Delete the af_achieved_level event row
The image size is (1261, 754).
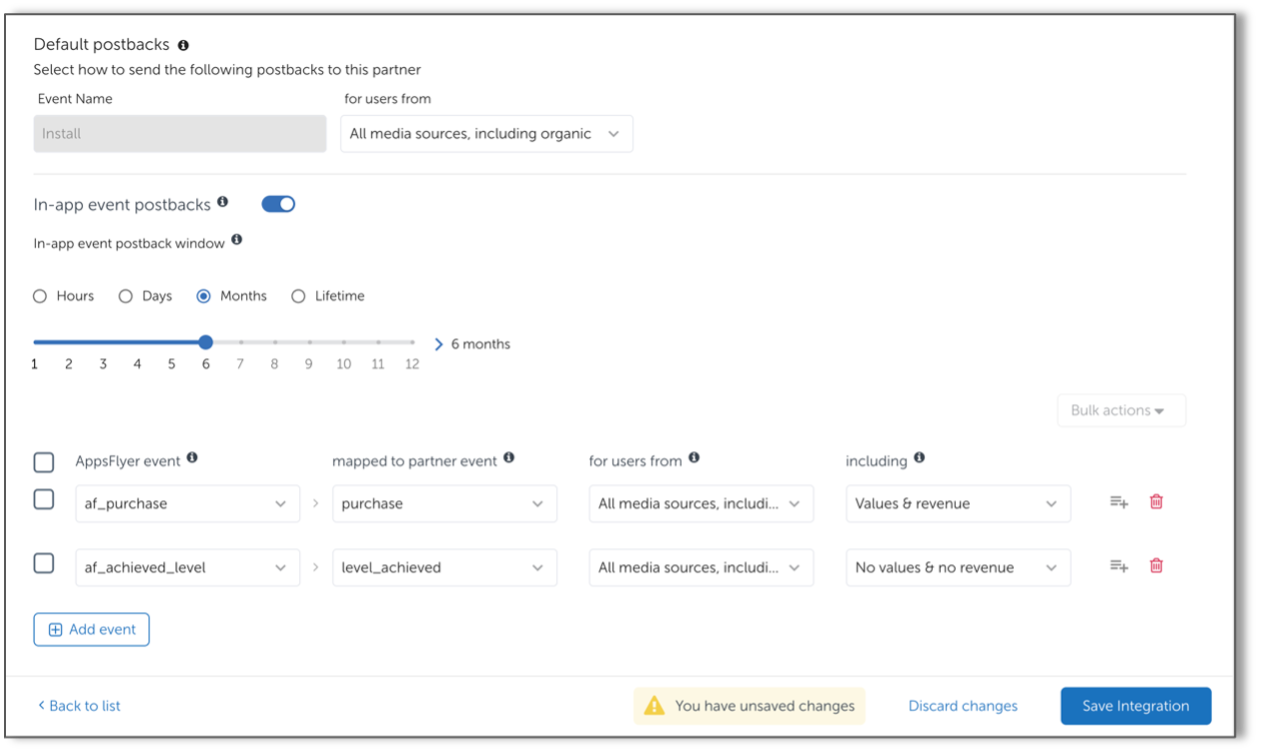[1156, 566]
